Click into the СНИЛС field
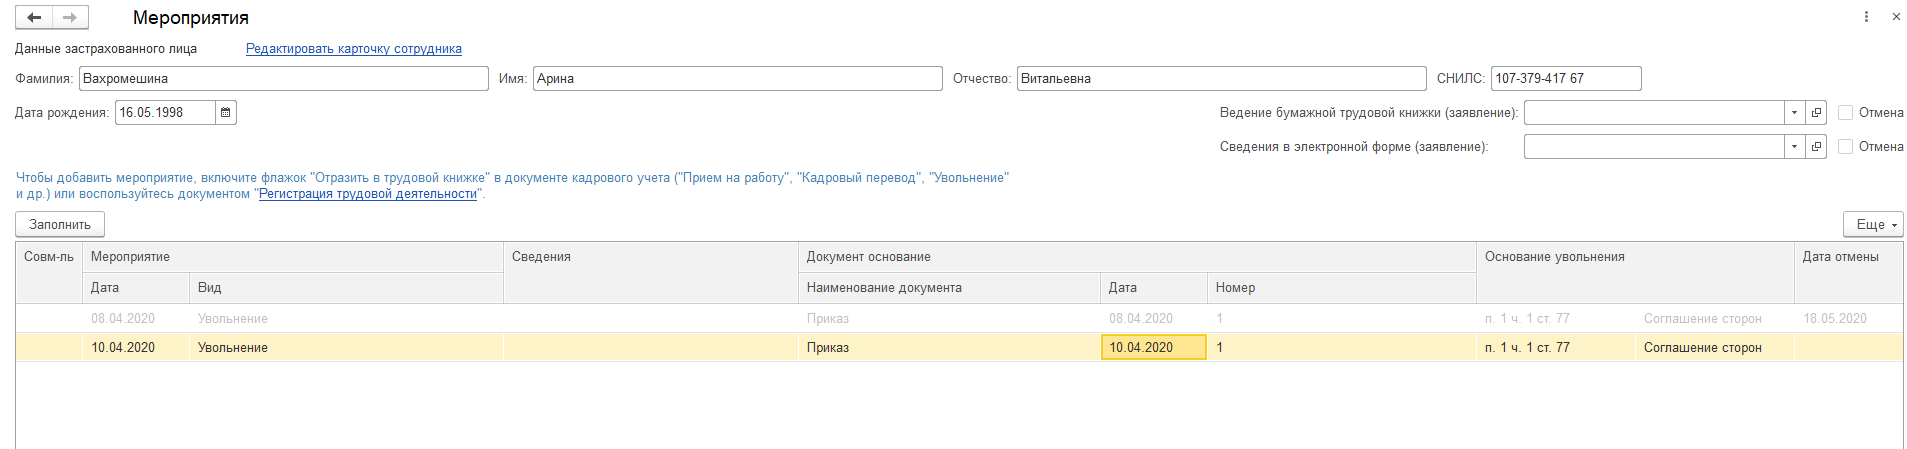 click(x=1566, y=79)
